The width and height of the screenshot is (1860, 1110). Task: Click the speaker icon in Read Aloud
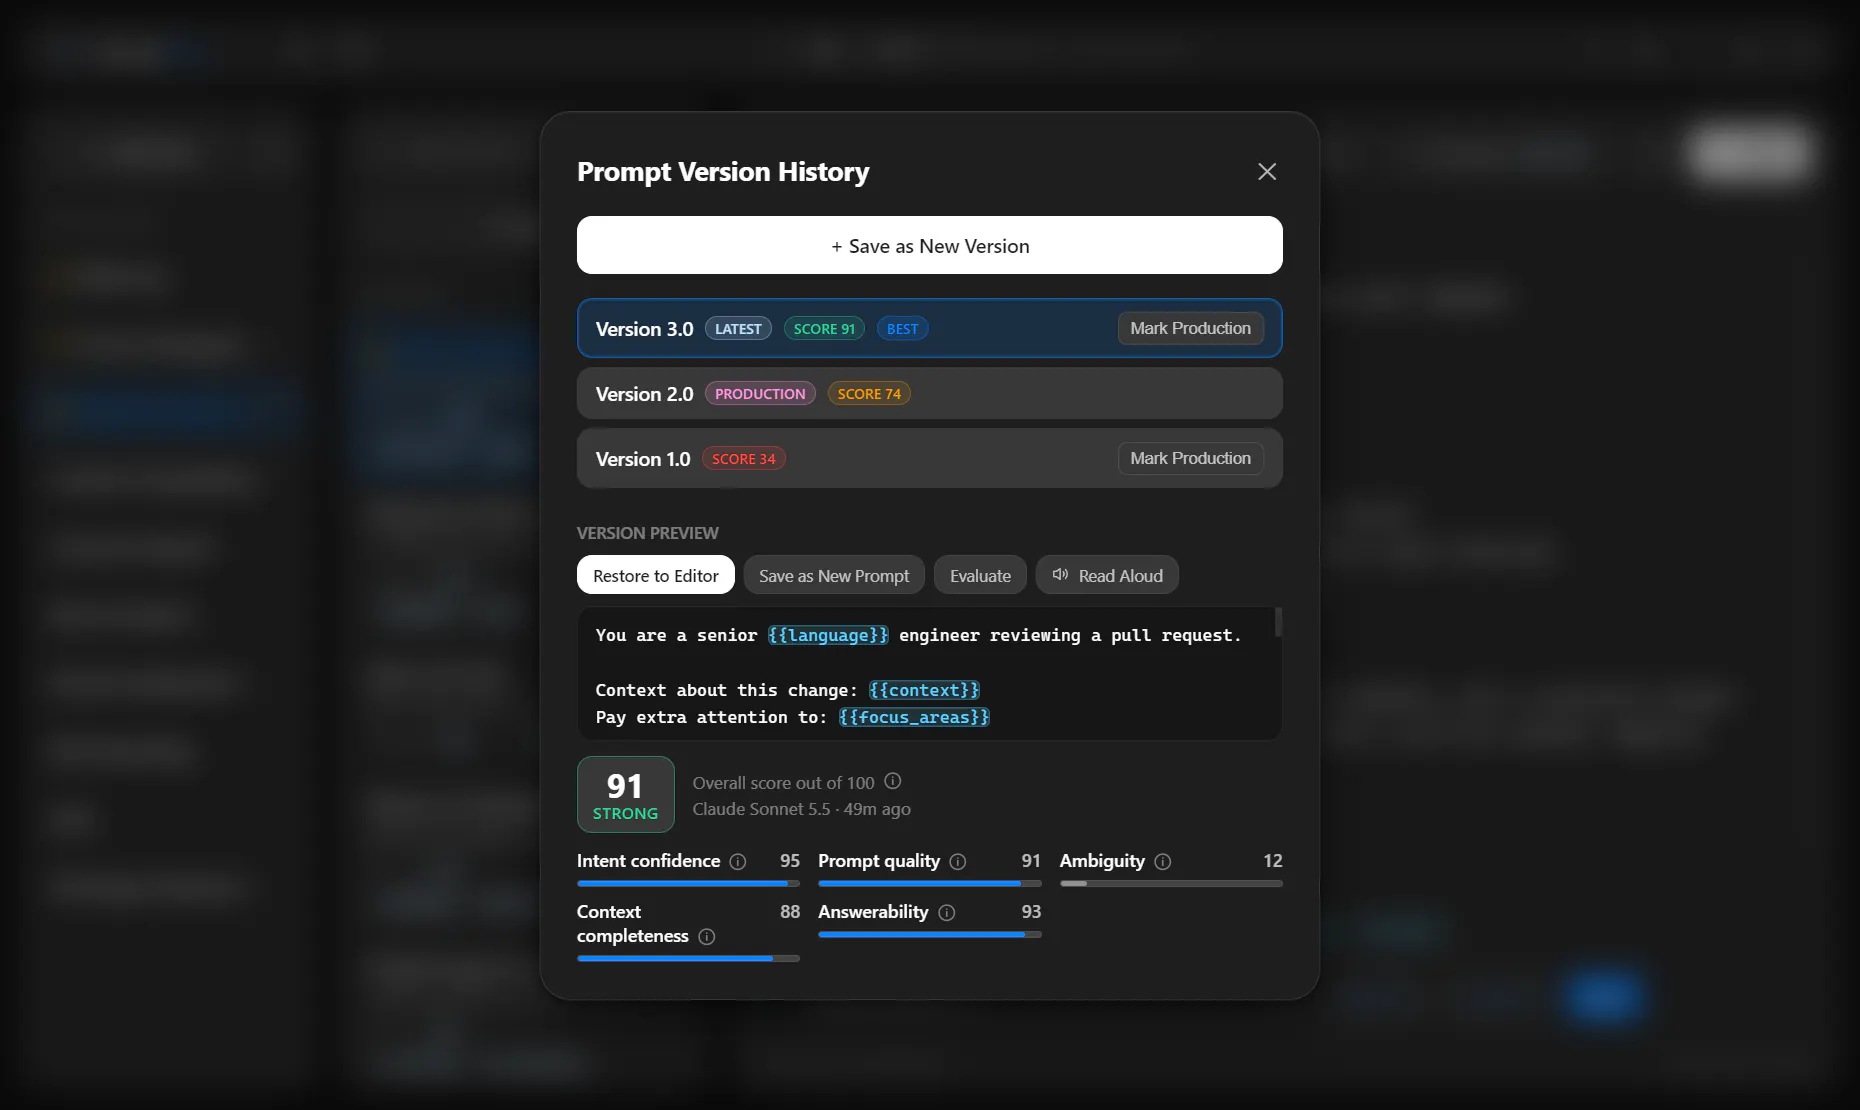coord(1060,575)
